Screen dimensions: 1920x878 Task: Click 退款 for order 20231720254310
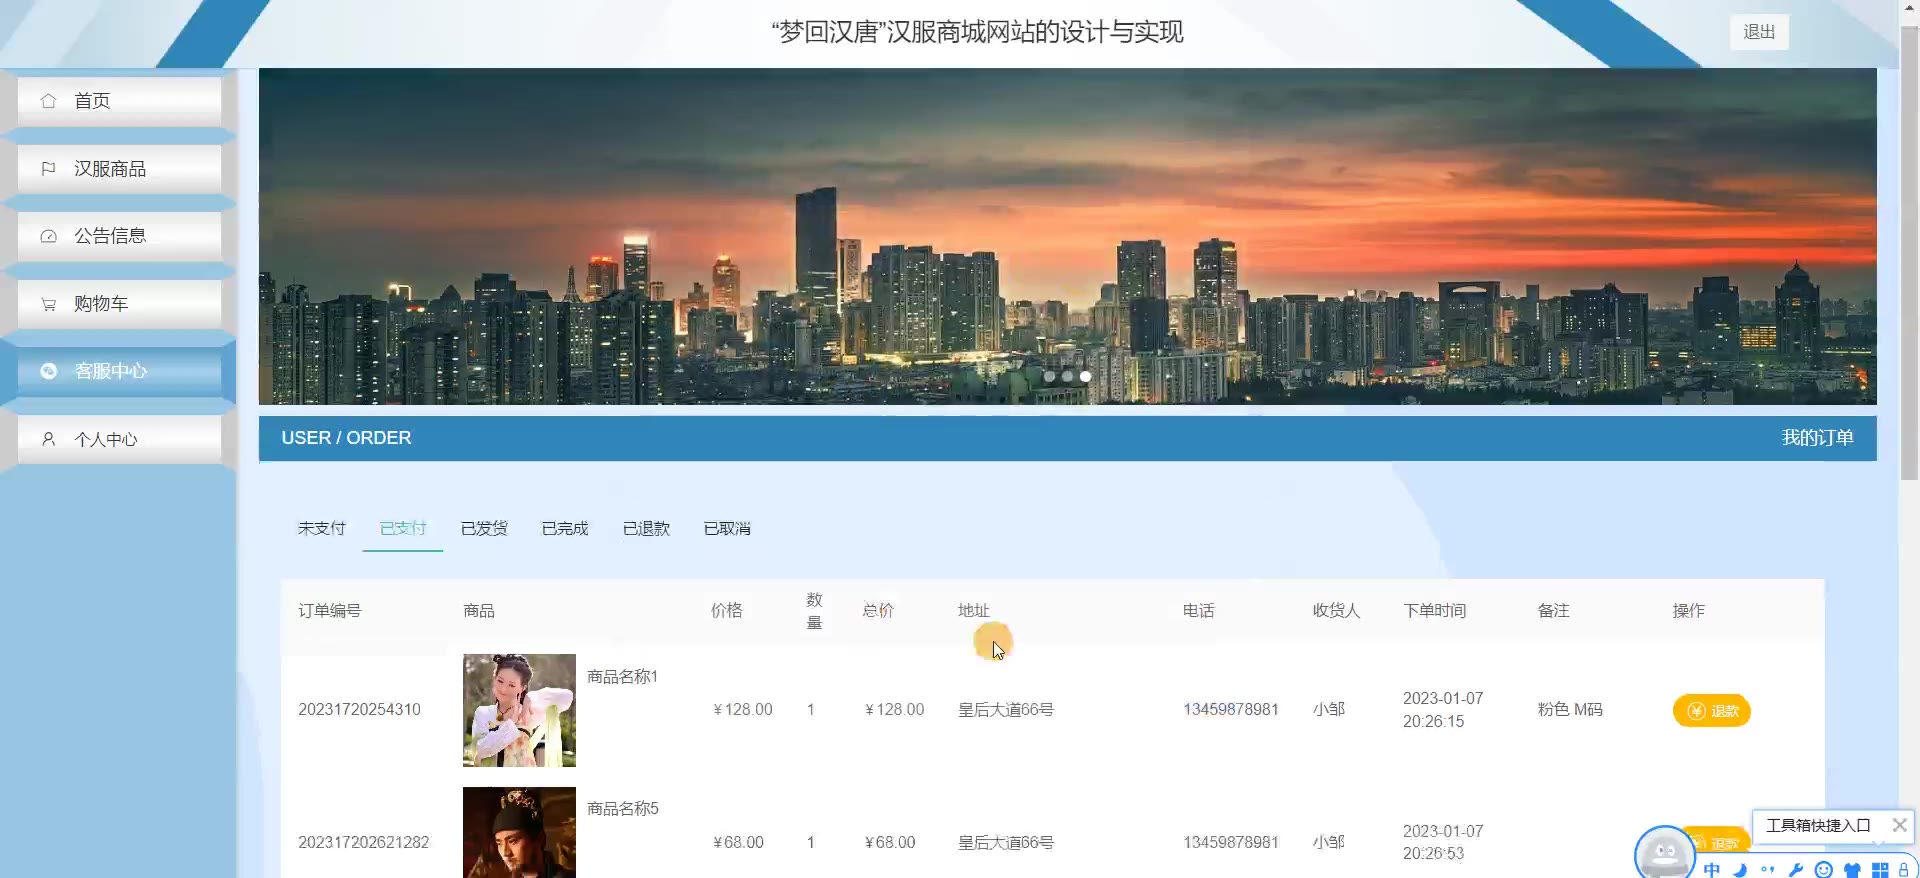(x=1711, y=711)
